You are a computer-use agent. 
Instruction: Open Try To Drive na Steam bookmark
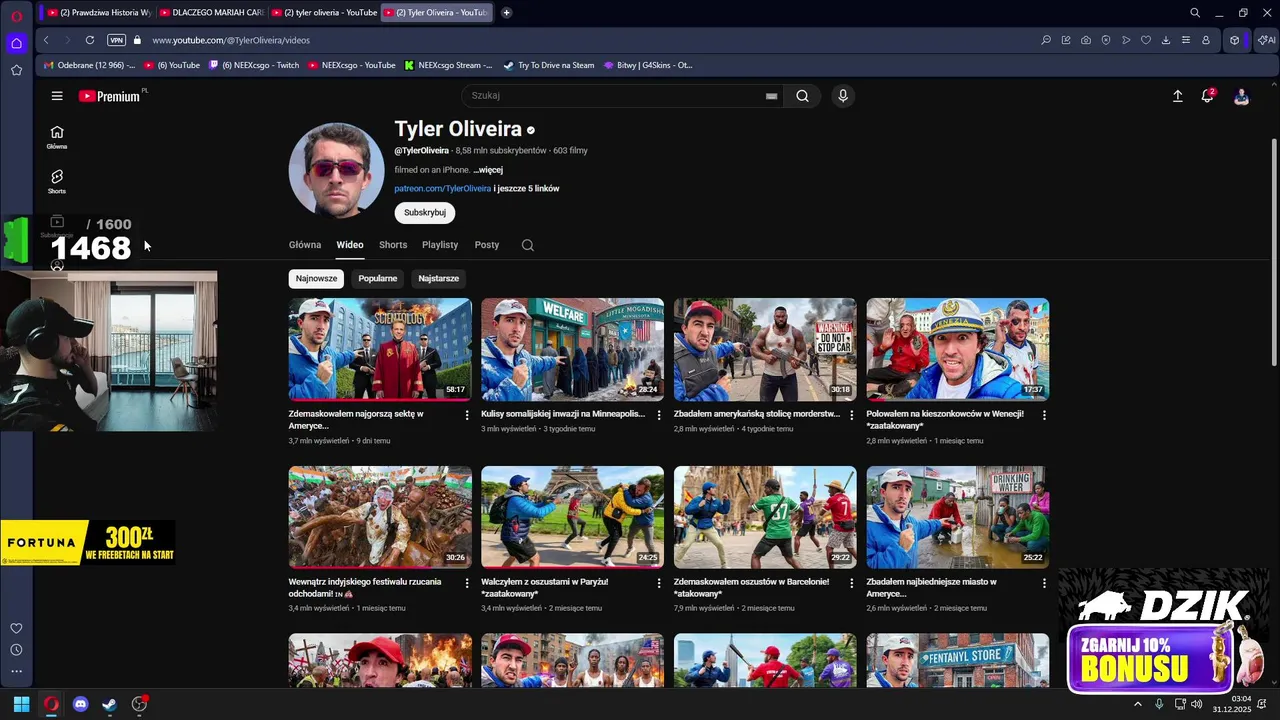[x=549, y=65]
